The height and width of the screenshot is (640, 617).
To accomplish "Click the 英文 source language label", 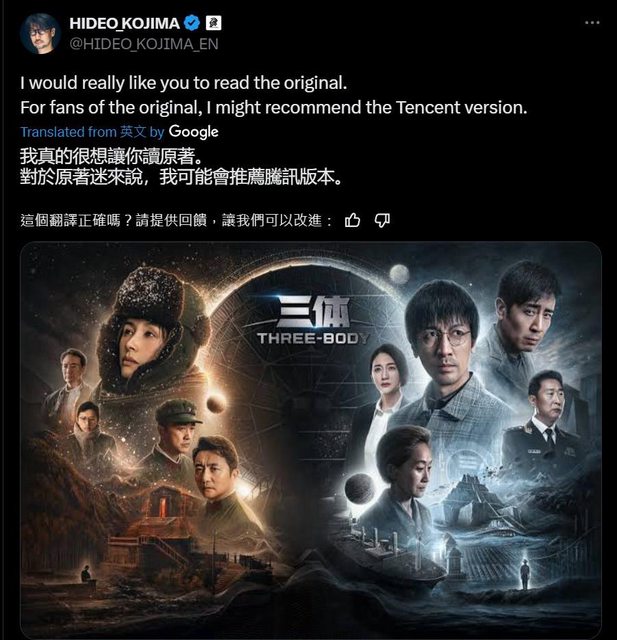I will (x=133, y=132).
